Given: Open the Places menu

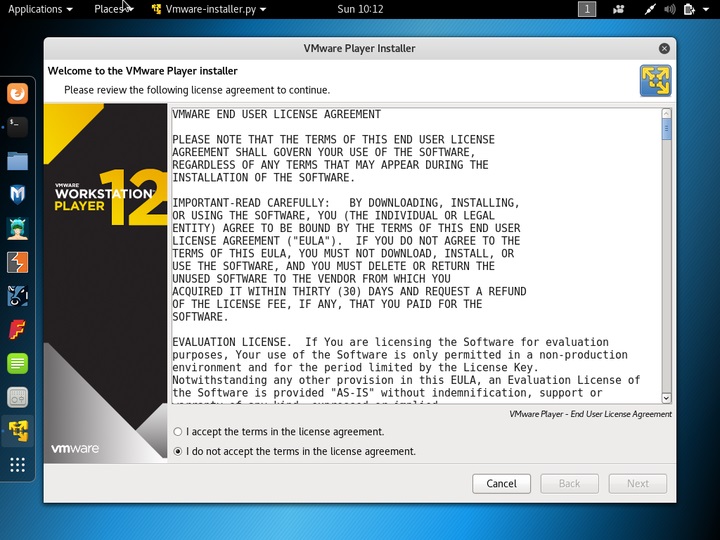Looking at the screenshot, I should point(113,9).
